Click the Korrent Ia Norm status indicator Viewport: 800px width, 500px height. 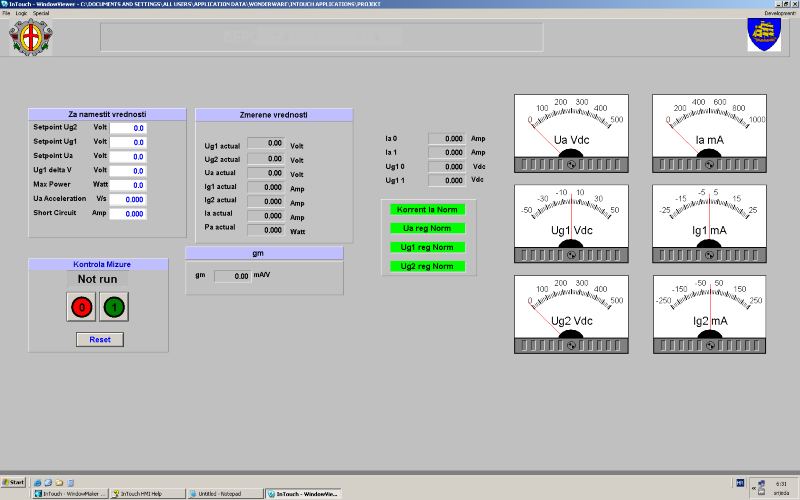429,209
